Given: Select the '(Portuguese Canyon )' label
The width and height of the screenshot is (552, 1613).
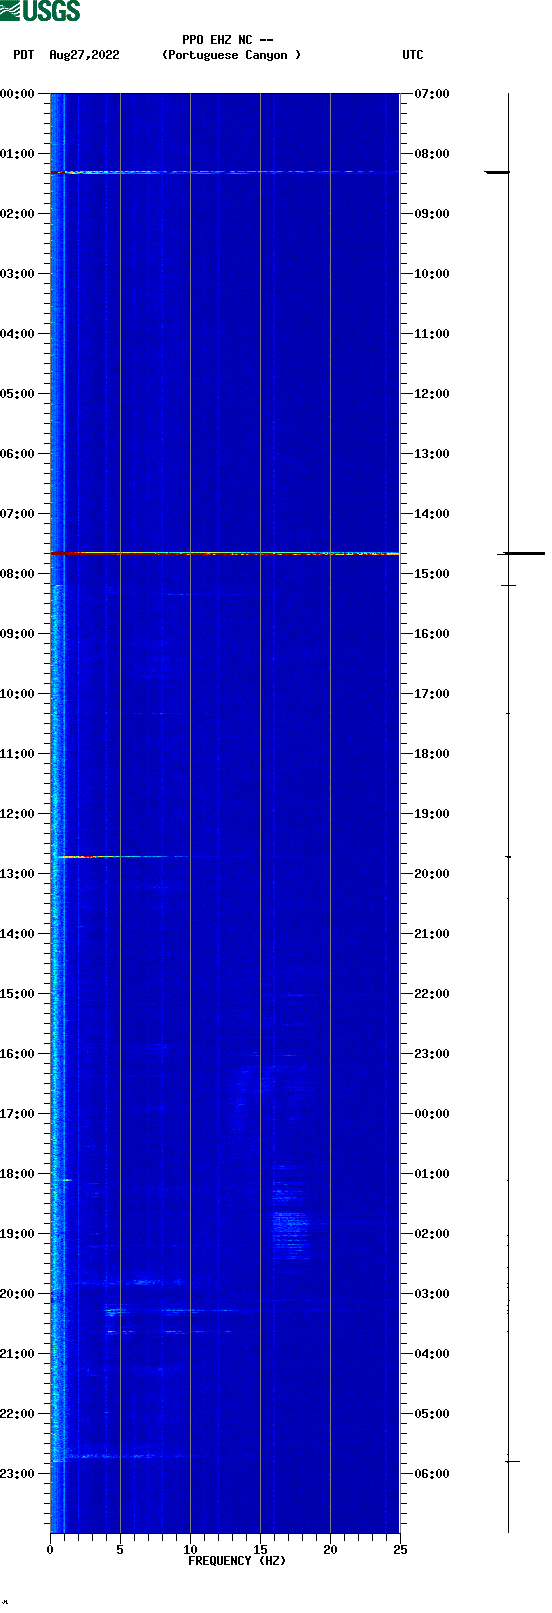Looking at the screenshot, I should click(x=231, y=55).
